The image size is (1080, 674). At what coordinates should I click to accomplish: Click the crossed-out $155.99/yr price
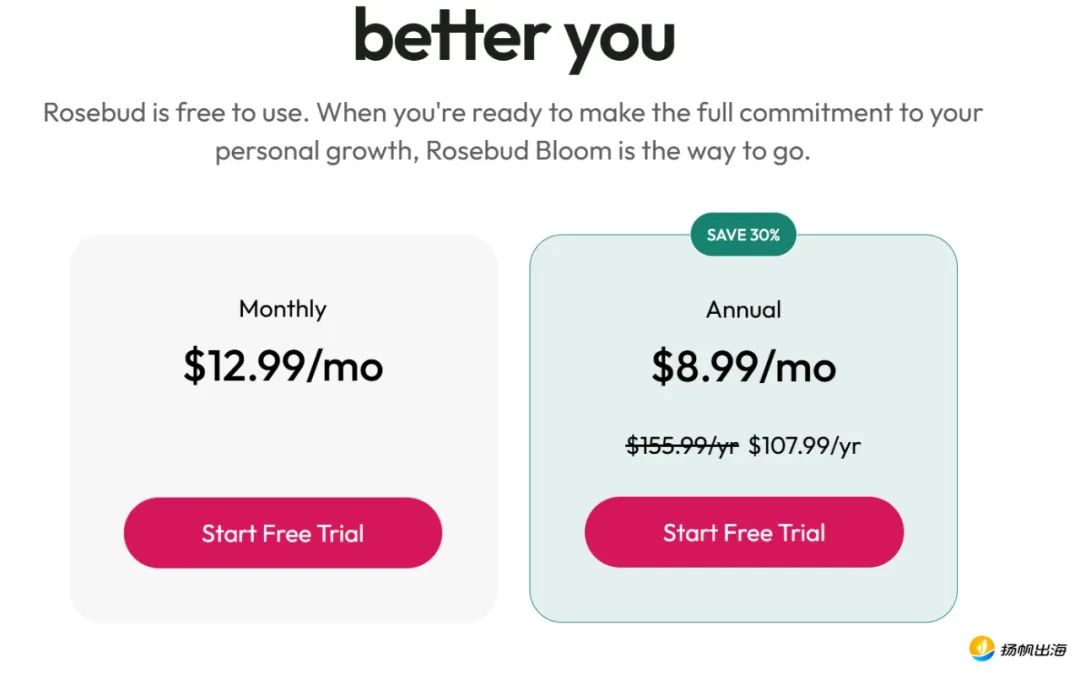click(x=682, y=445)
